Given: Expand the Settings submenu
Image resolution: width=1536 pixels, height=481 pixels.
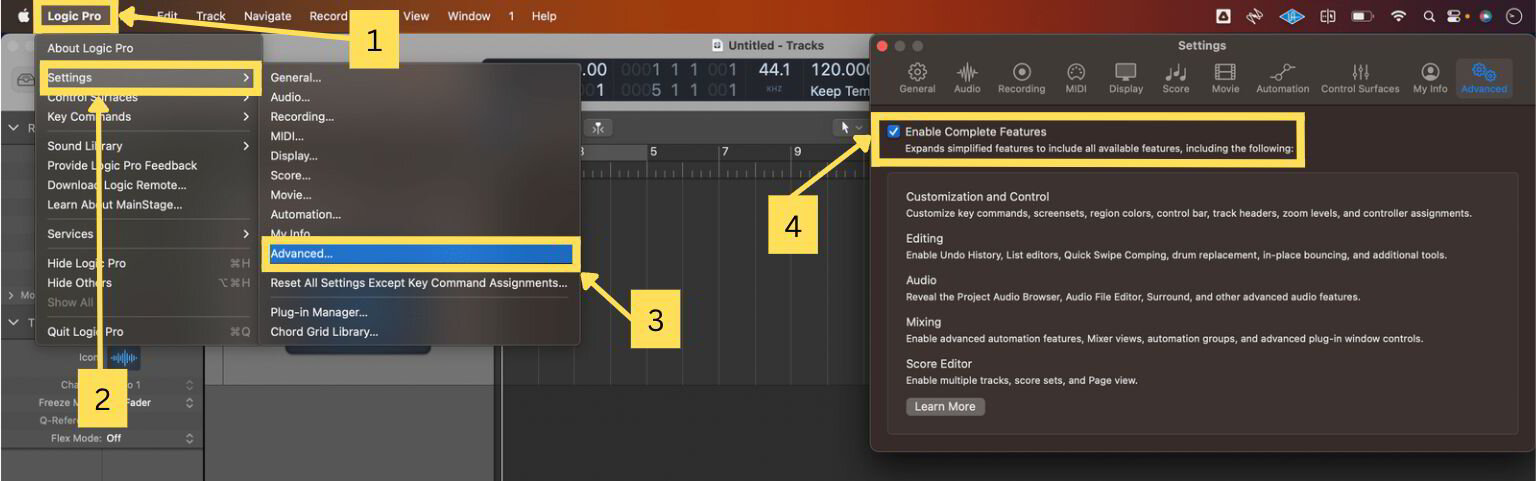Looking at the screenshot, I should 149,77.
